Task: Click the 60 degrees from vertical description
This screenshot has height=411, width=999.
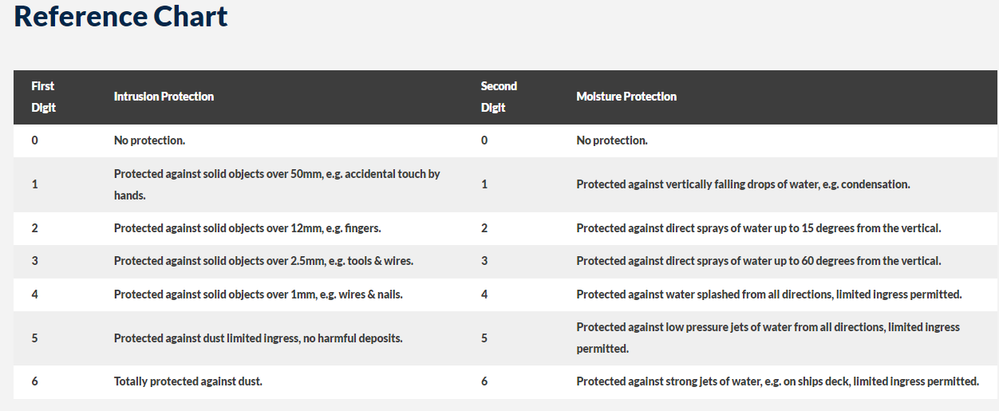Action: [759, 261]
